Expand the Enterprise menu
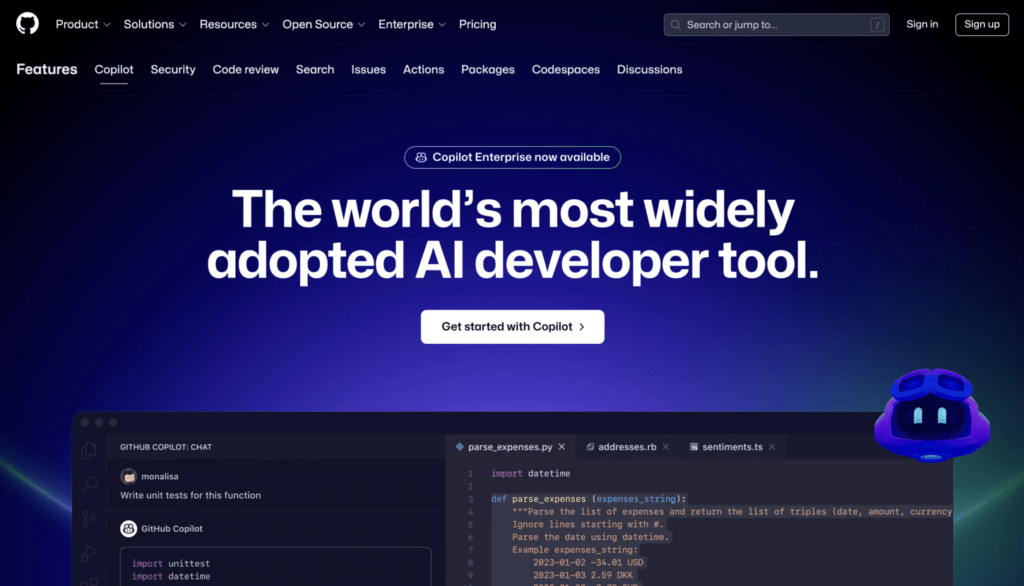This screenshot has width=1024, height=586. coord(411,24)
